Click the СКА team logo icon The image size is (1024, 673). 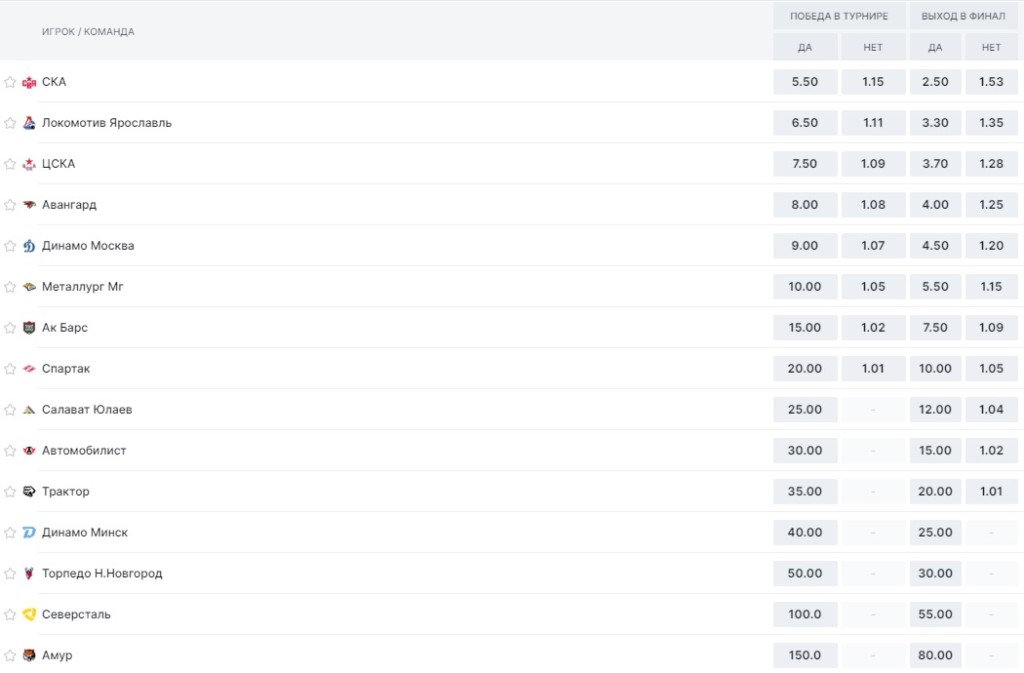29,82
